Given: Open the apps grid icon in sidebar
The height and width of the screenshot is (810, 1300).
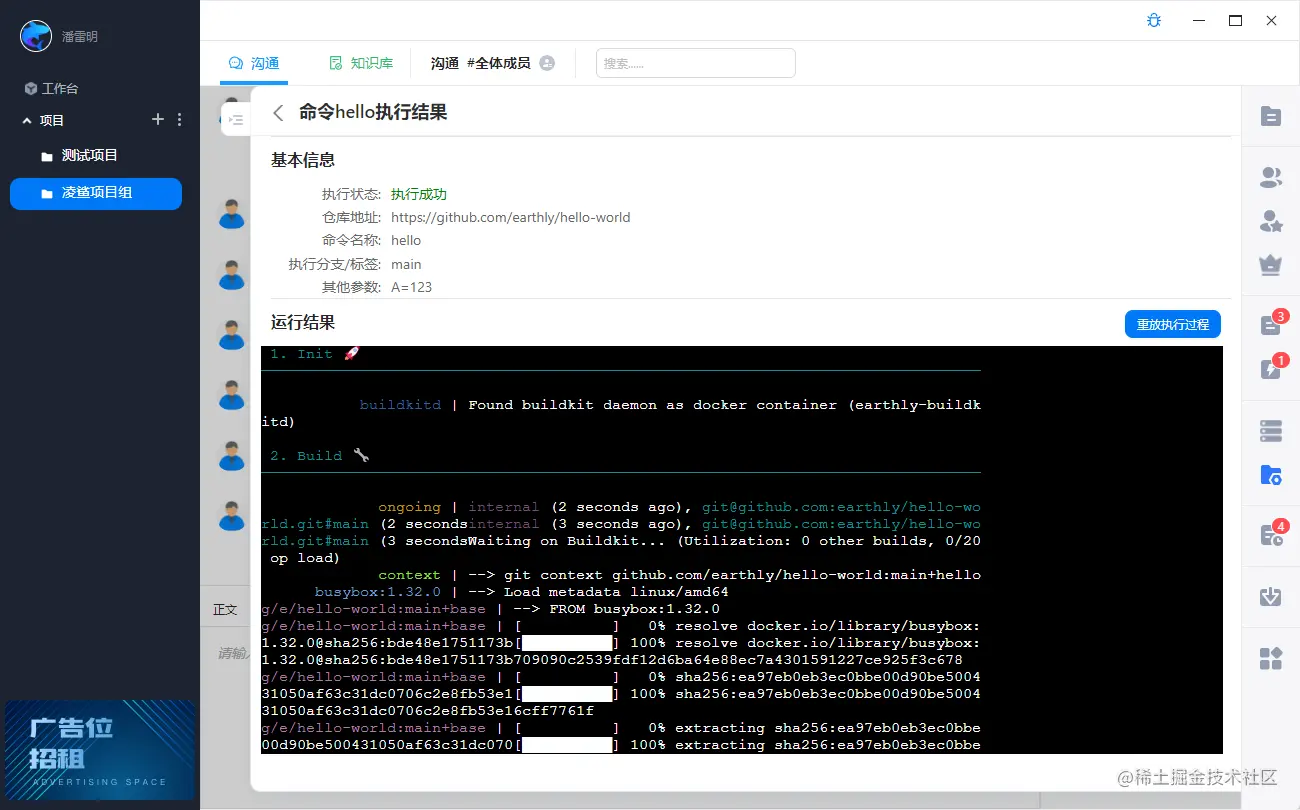Looking at the screenshot, I should 1271,658.
